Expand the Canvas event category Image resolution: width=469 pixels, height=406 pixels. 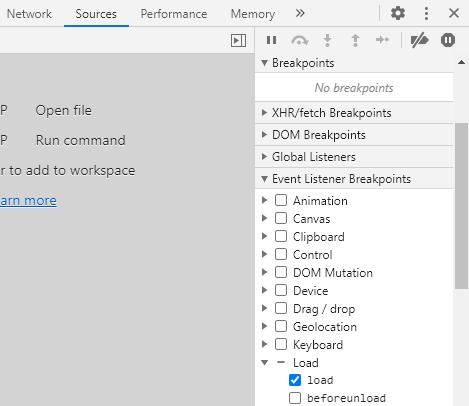pos(264,218)
